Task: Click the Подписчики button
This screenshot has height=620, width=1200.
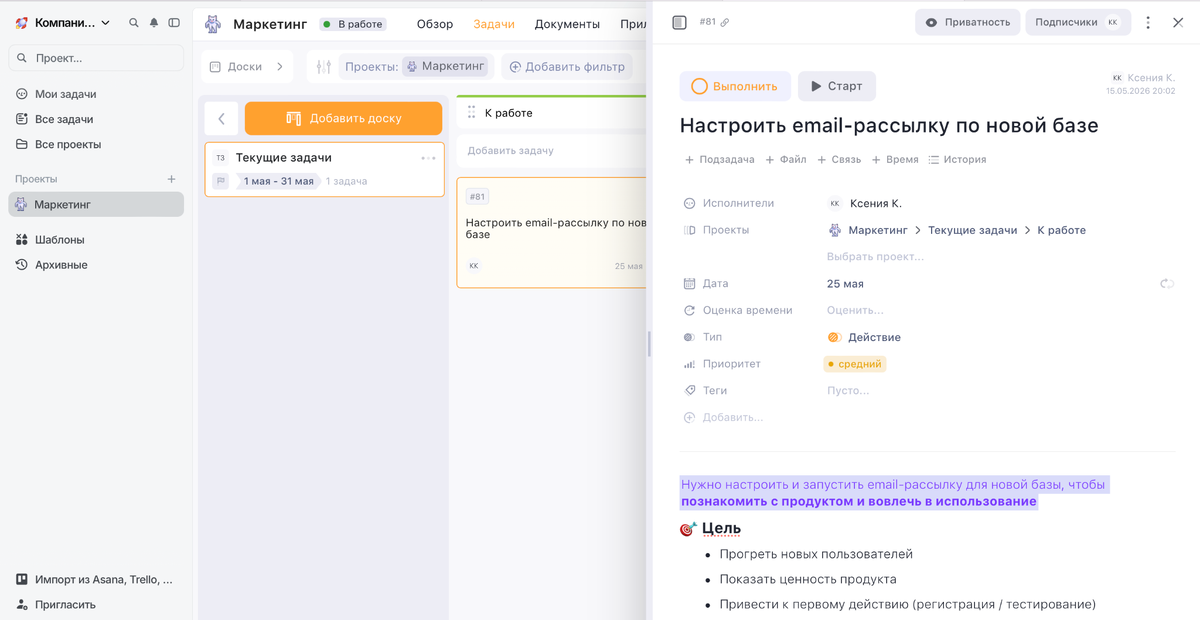Action: 1077,22
